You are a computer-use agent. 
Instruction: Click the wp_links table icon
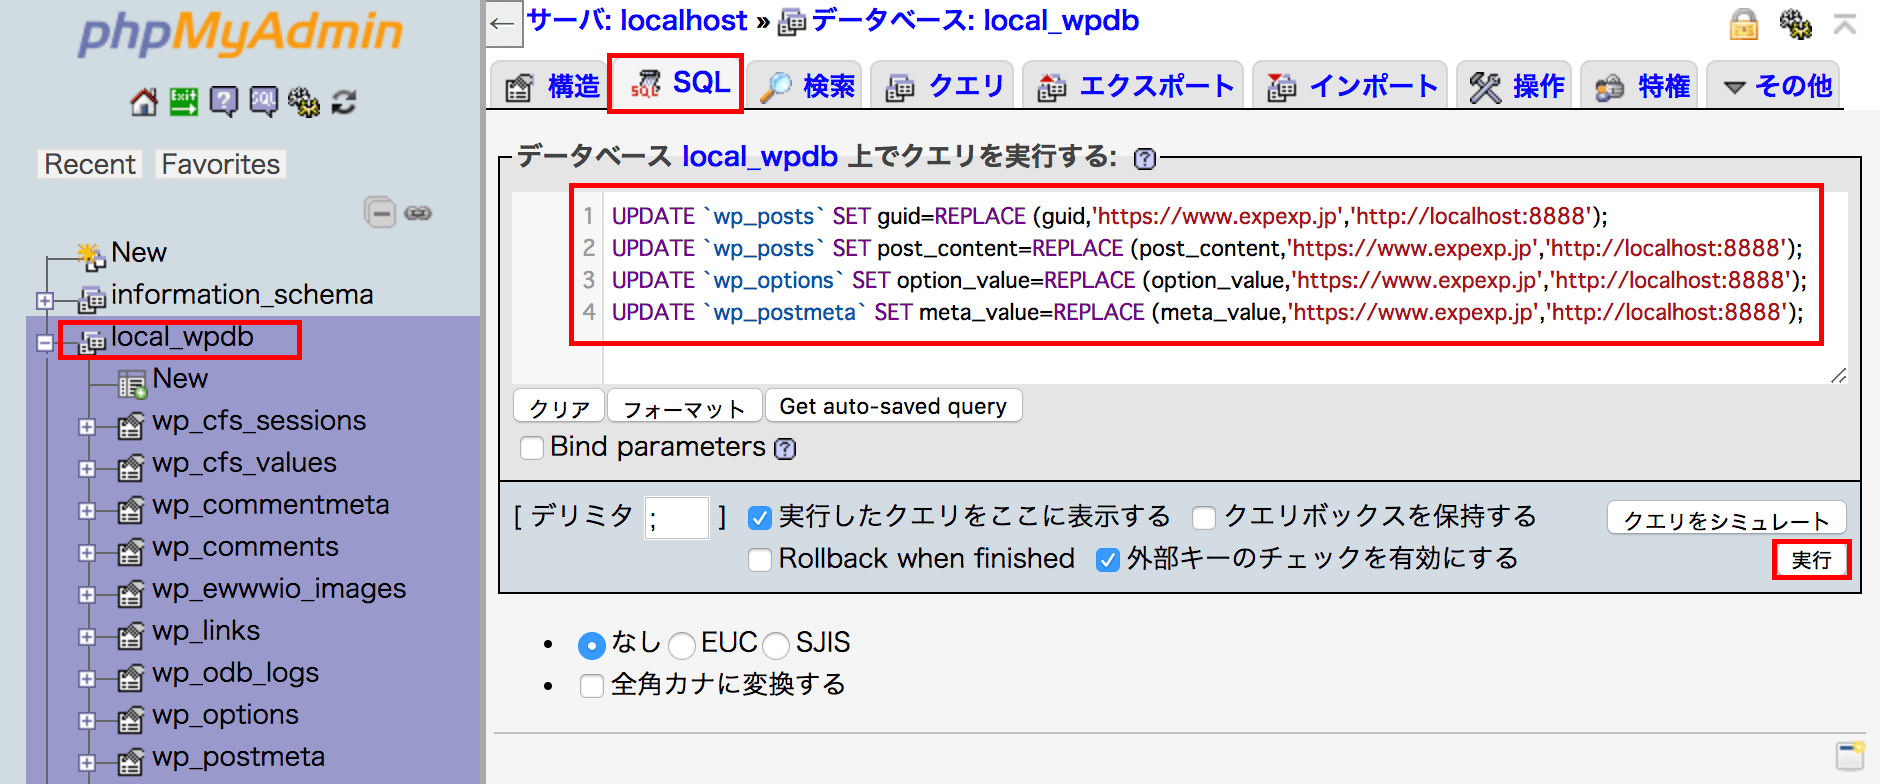click(131, 637)
